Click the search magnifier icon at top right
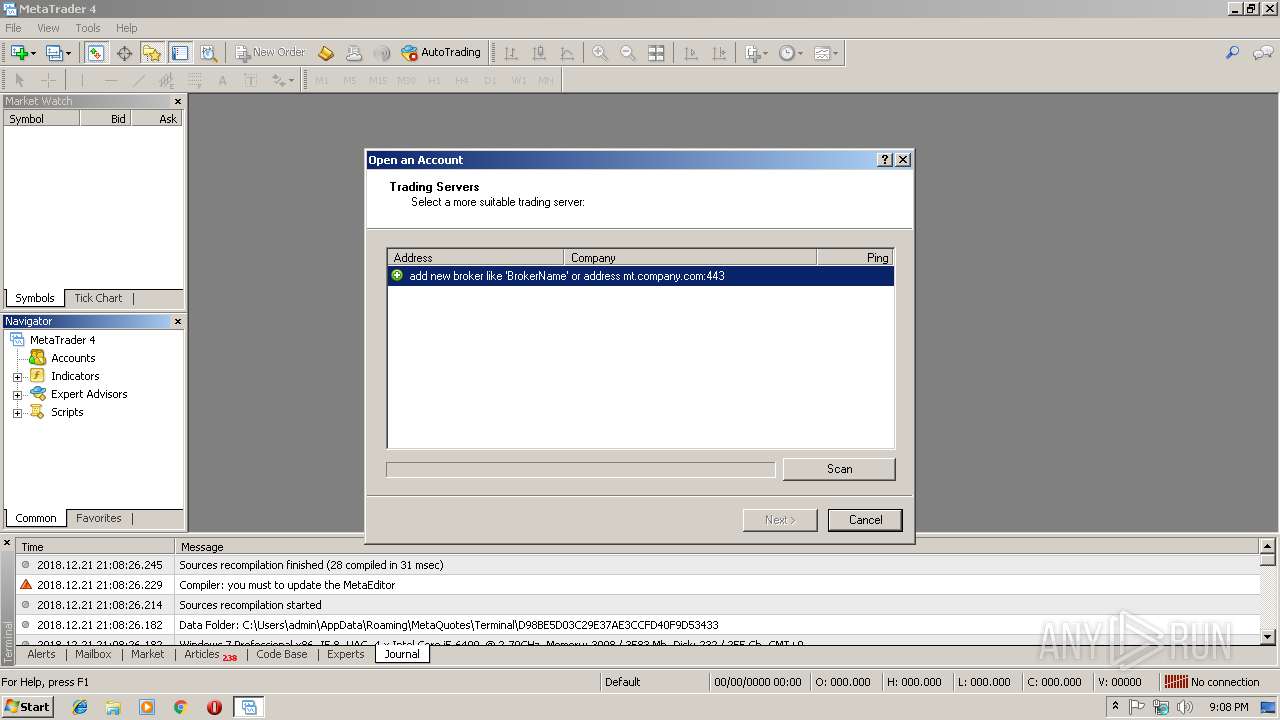 pos(1232,53)
